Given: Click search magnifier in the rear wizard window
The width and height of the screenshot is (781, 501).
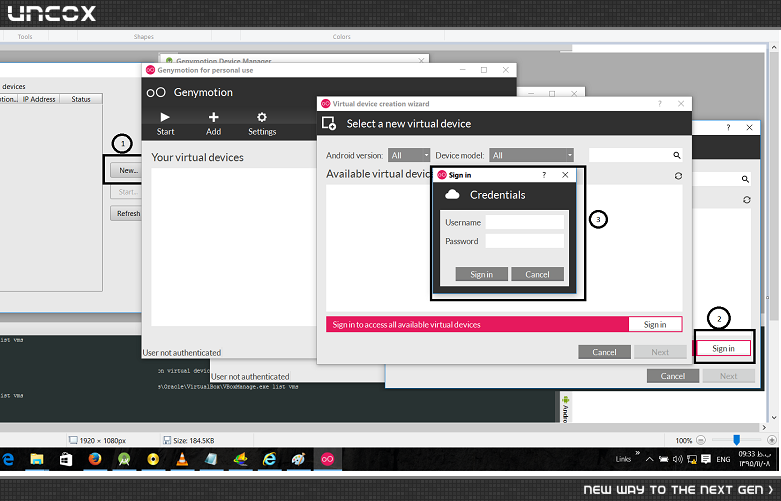Looking at the screenshot, I should tap(745, 179).
